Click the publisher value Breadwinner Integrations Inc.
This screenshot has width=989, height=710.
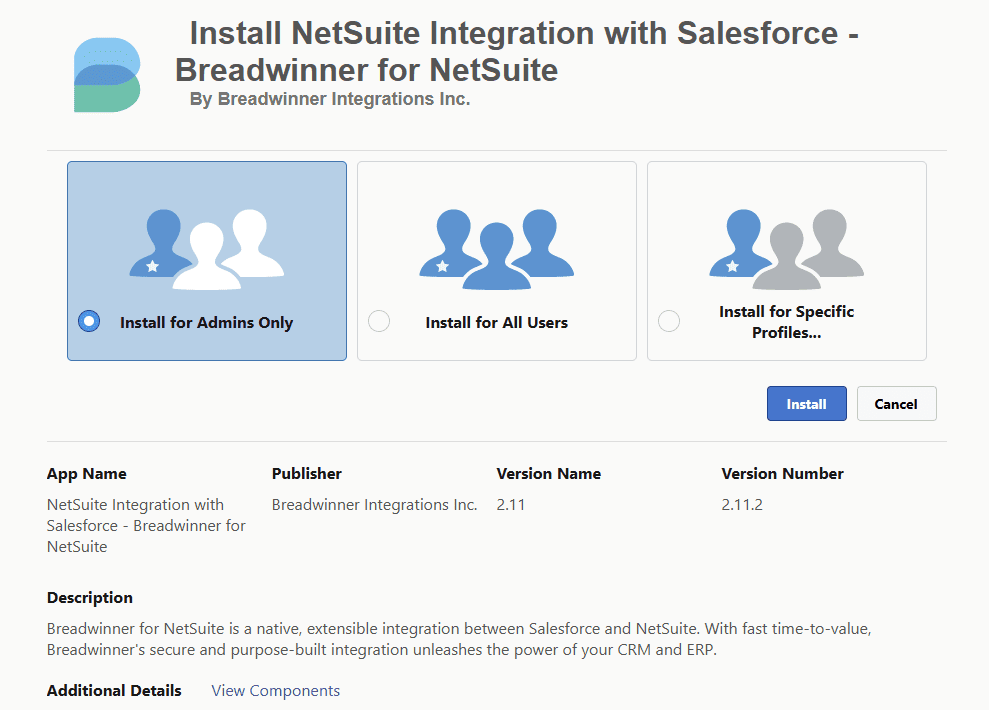pyautogui.click(x=375, y=504)
